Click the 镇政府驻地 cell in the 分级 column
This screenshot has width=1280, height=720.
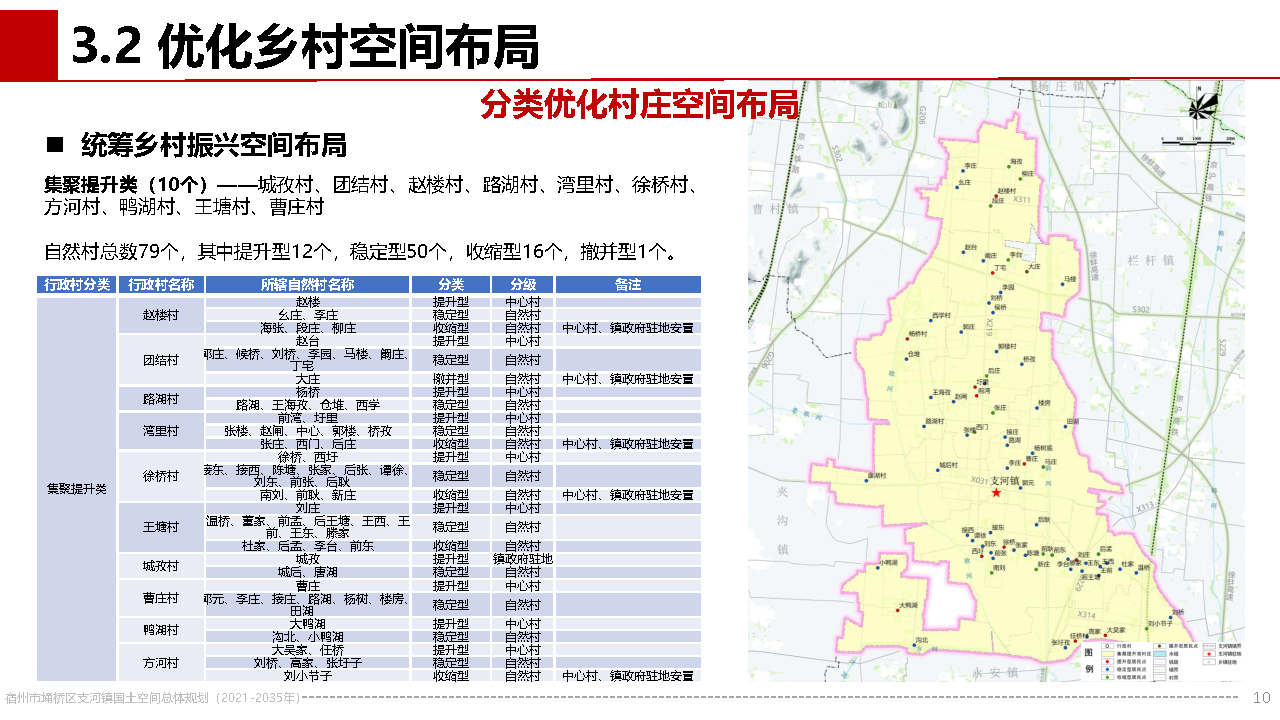point(522,559)
